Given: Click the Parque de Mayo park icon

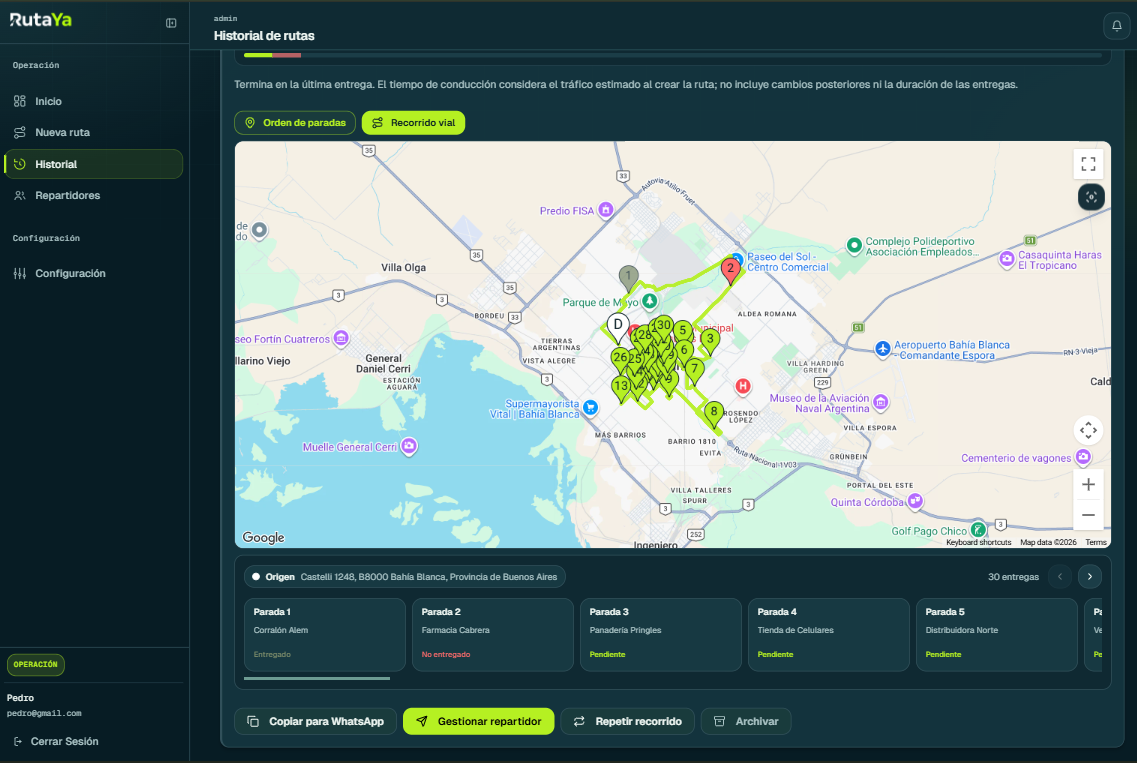Looking at the screenshot, I should pos(650,300).
